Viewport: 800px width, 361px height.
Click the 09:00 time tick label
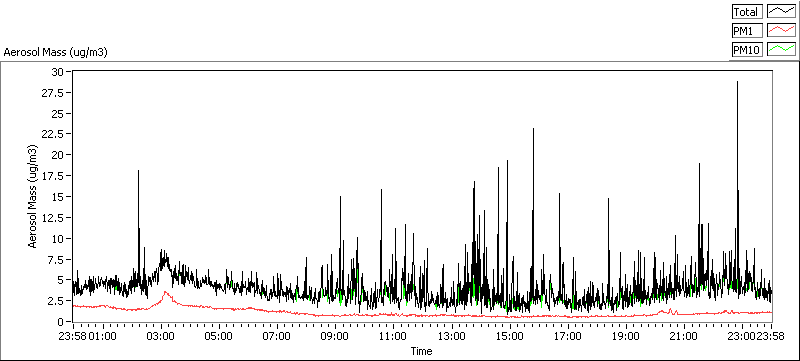click(335, 337)
